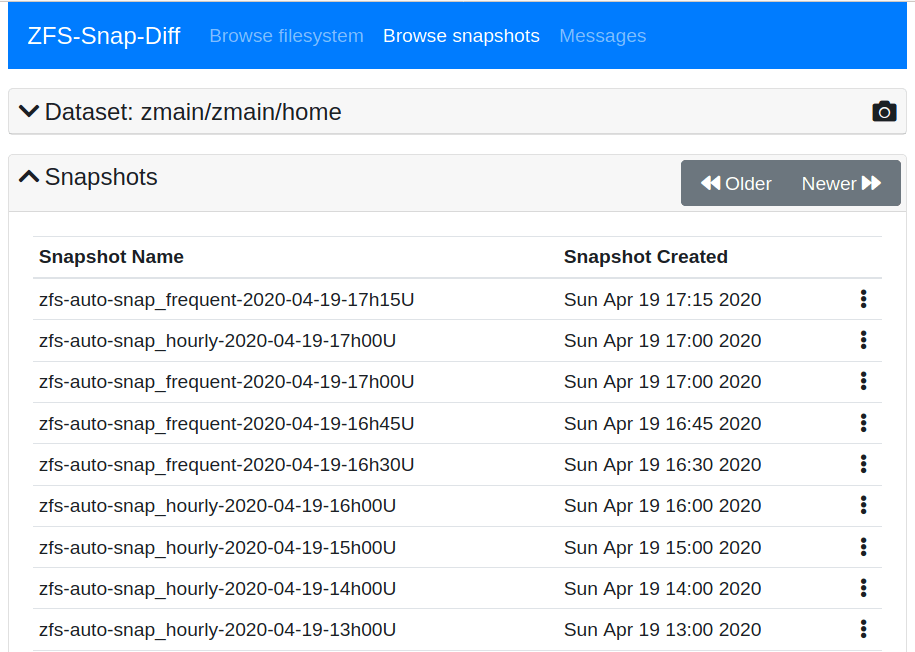Collapse the zmain/zmain/home Dataset section
Screen dimensions: 915x652
point(29,111)
